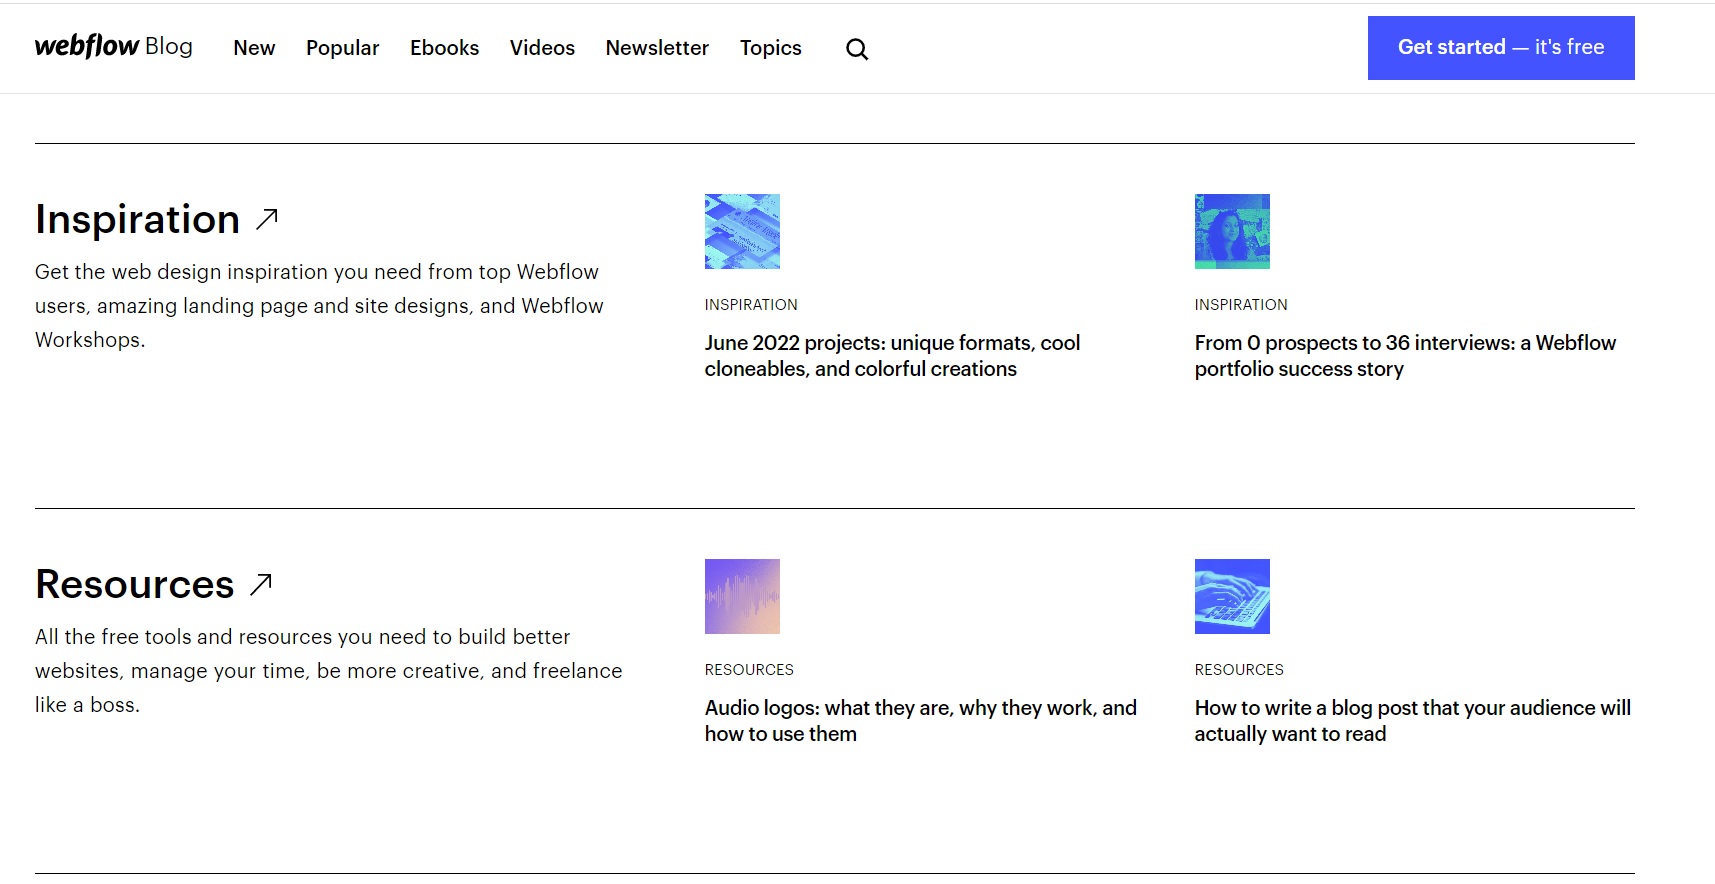This screenshot has width=1715, height=884.
Task: Open the June 2022 projects thumbnail
Action: pos(742,231)
